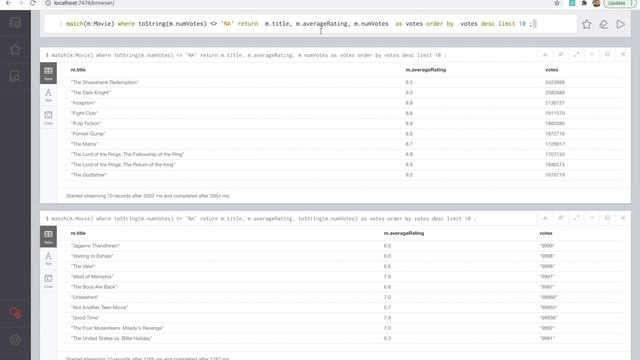Select "The Matrix" title cell
This screenshot has height=360, width=640.
(84, 144)
